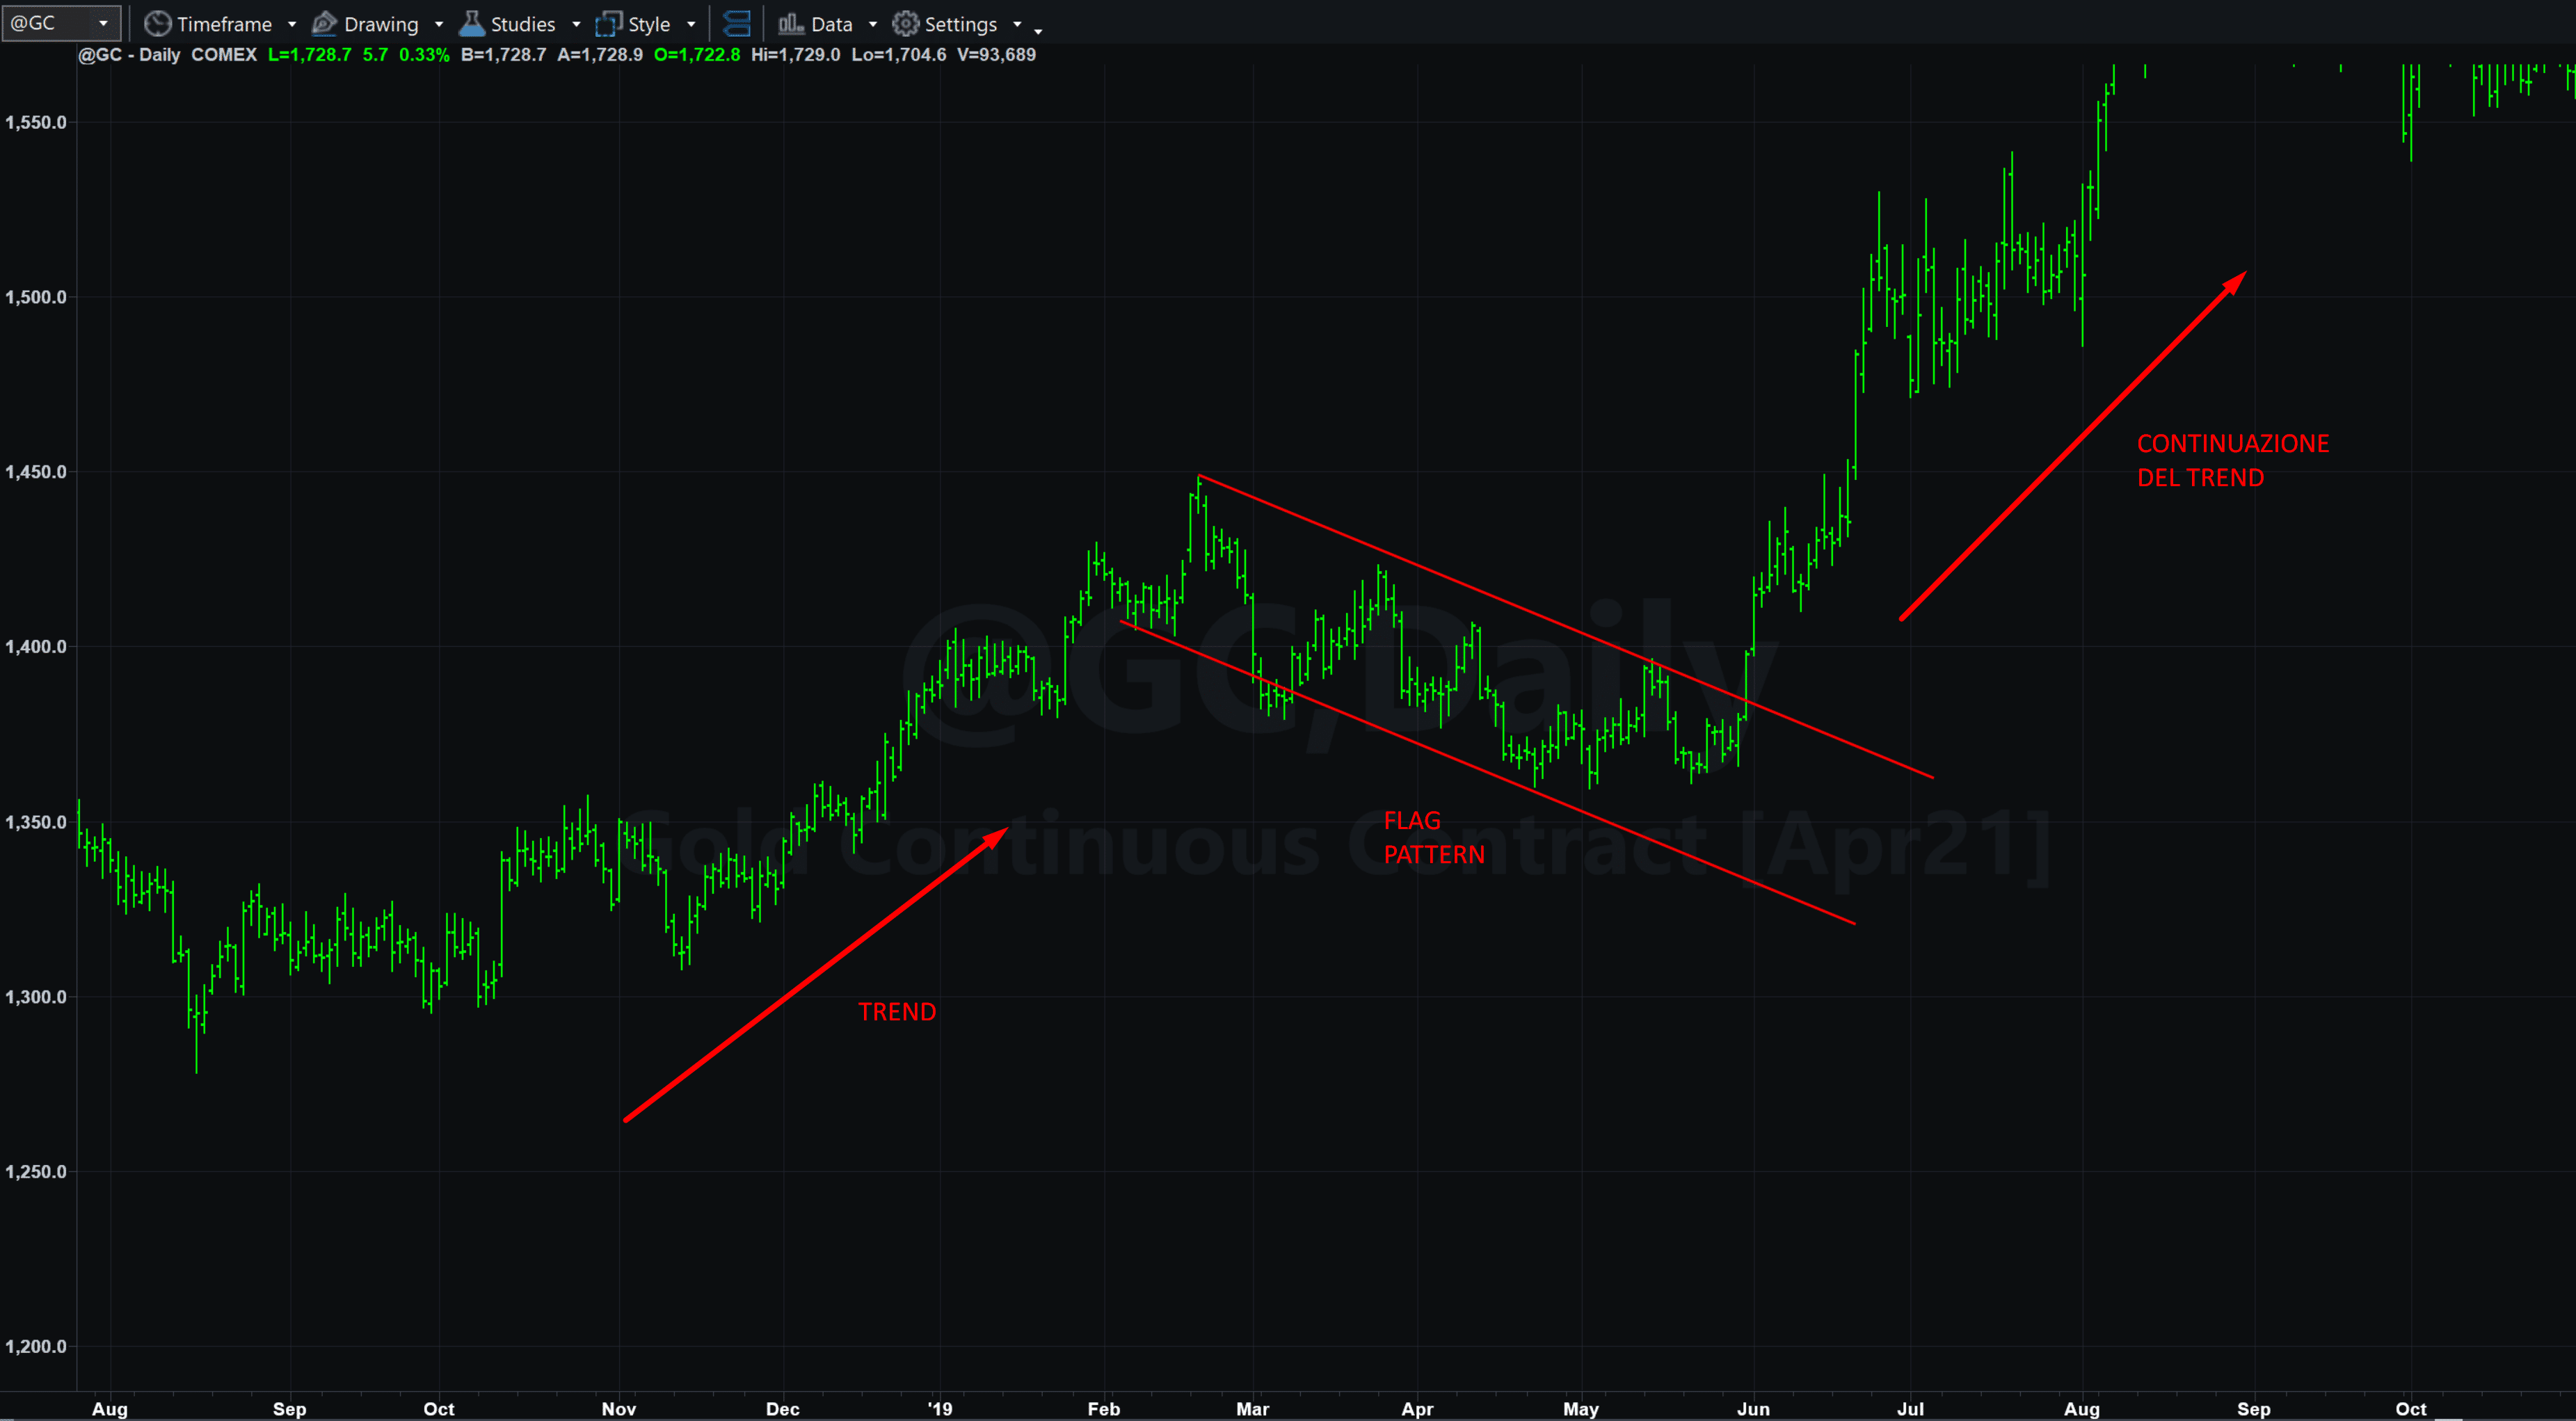Click the A=1,728.9 ask value

[x=600, y=55]
